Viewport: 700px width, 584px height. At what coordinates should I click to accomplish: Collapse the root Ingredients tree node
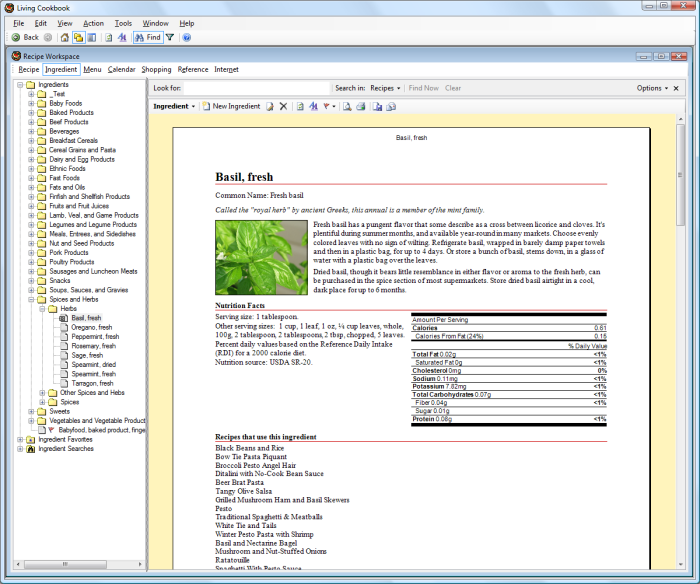click(x=20, y=85)
